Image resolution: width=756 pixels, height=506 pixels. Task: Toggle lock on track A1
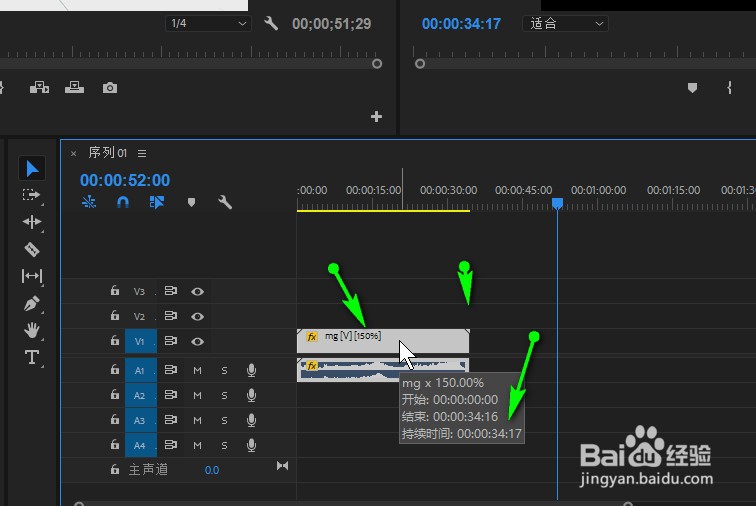tap(115, 369)
